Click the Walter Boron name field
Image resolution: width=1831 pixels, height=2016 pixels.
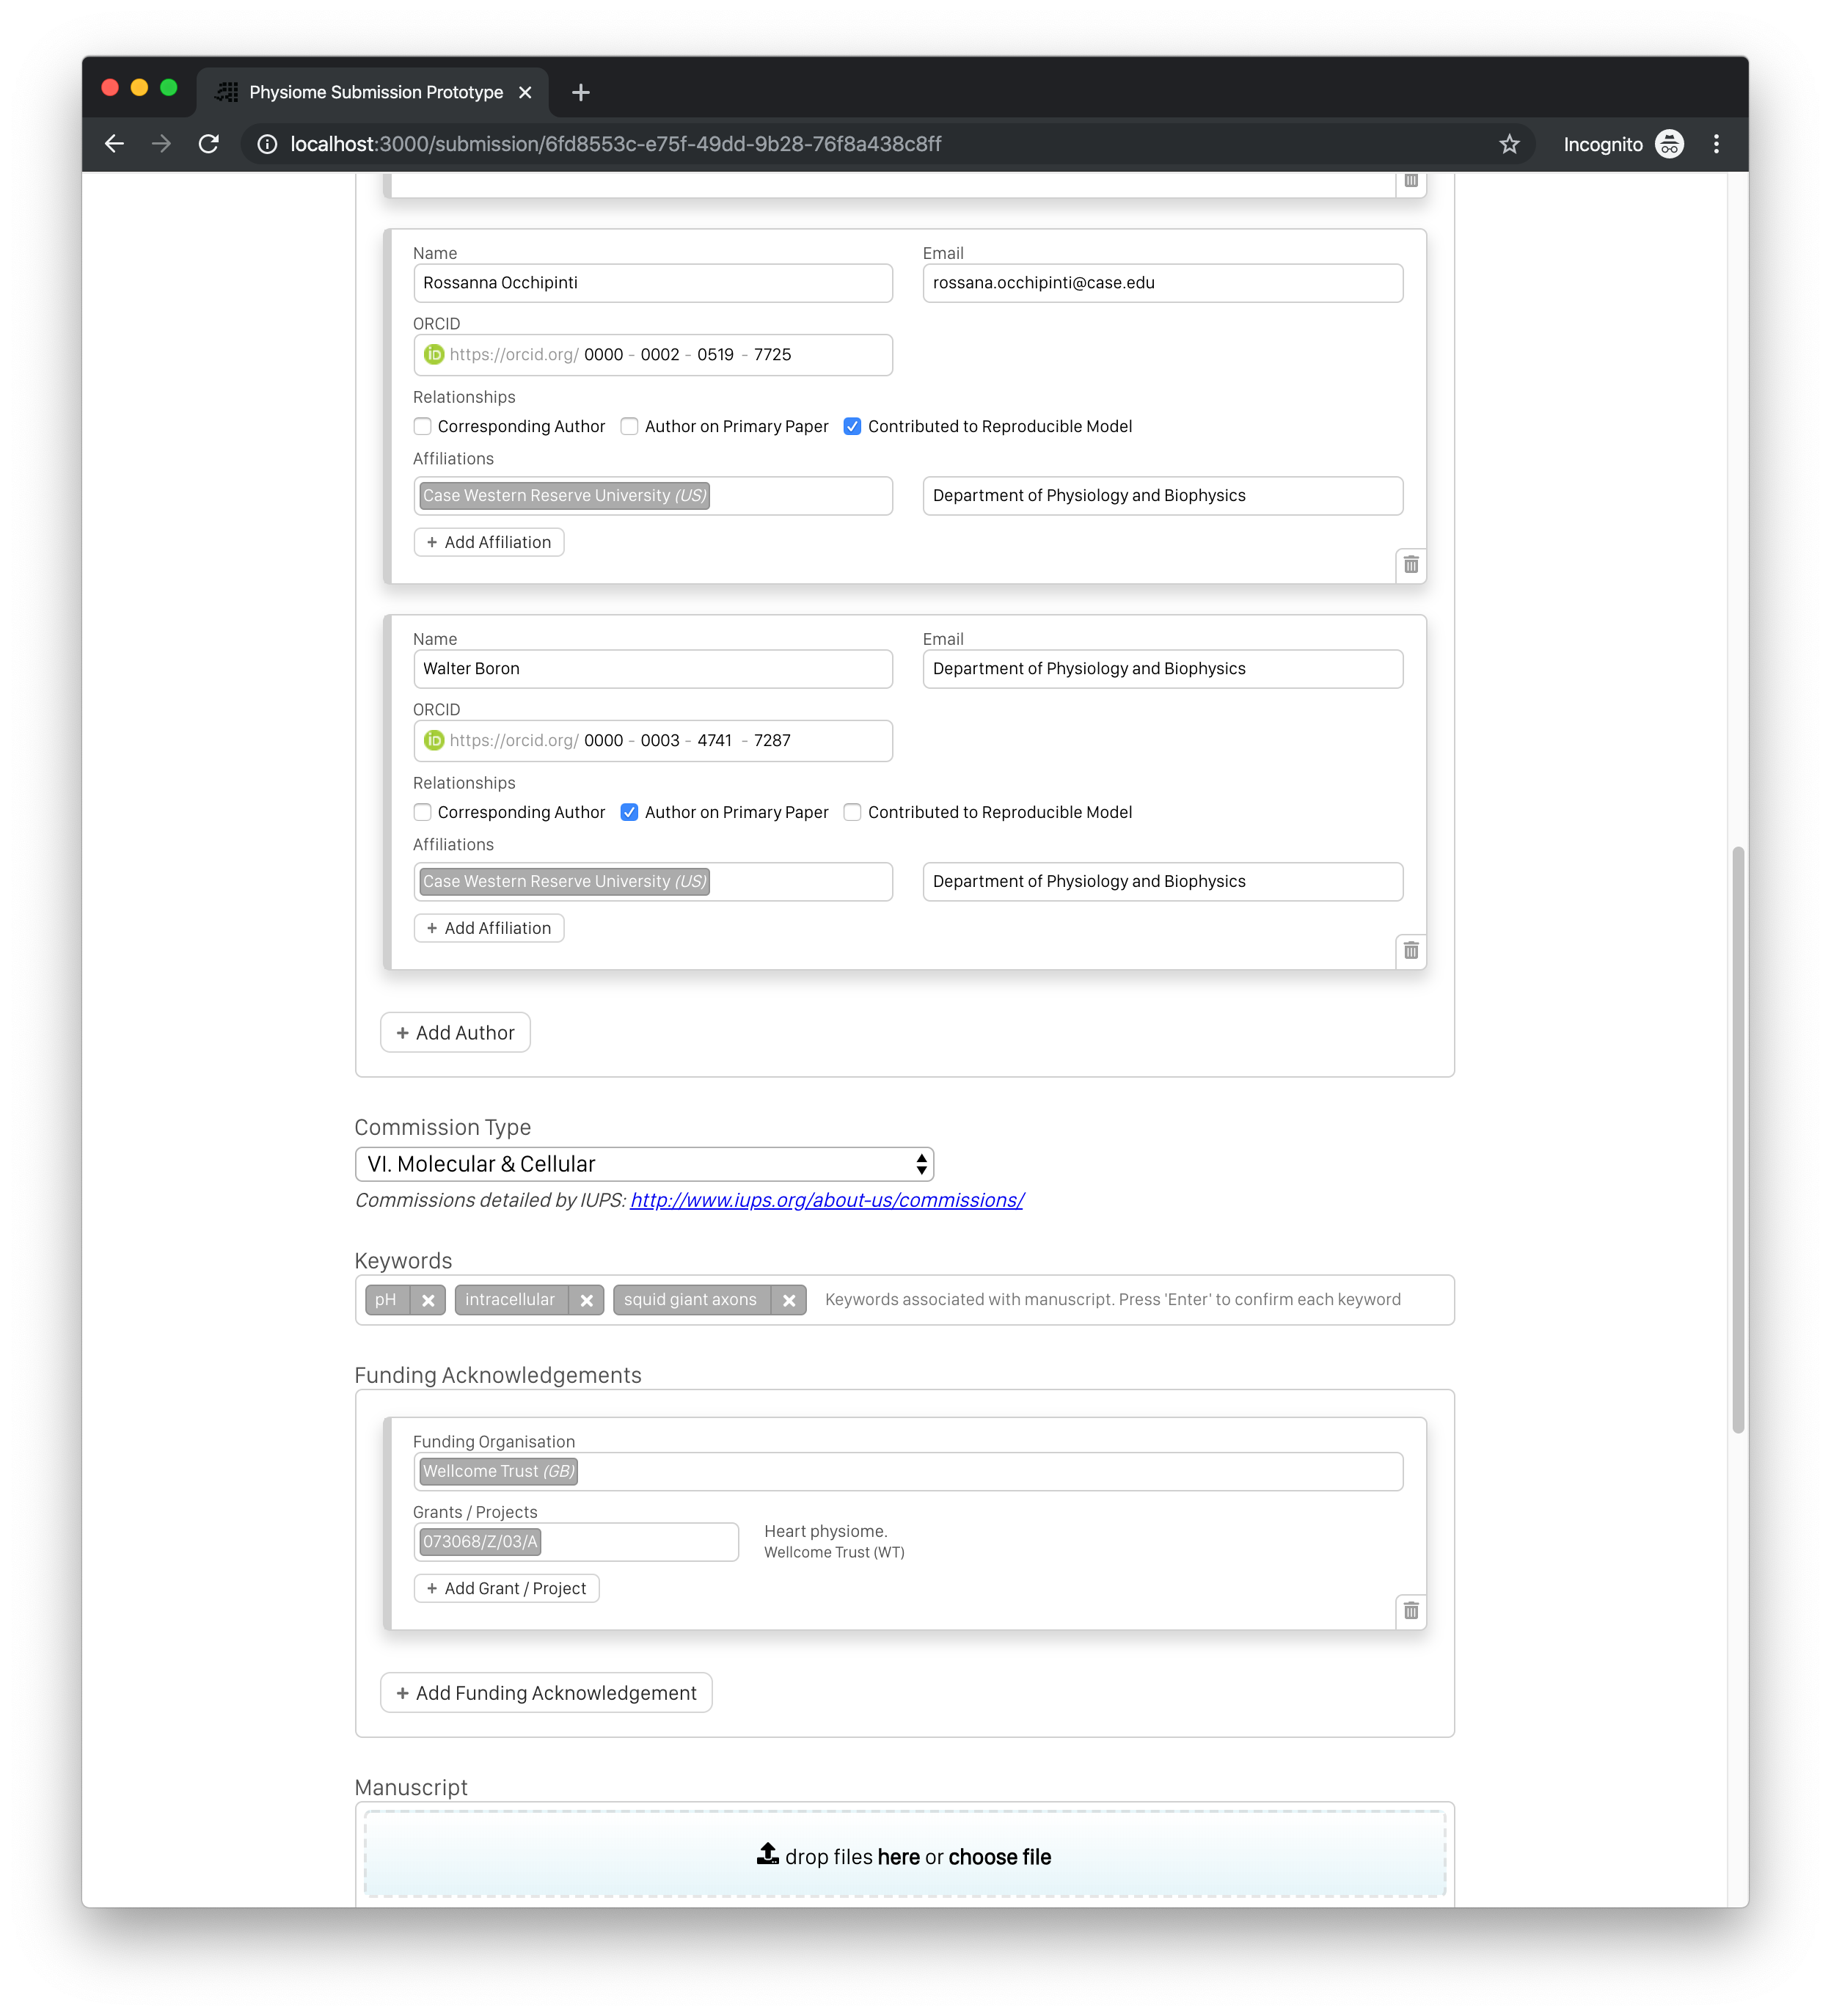(653, 669)
